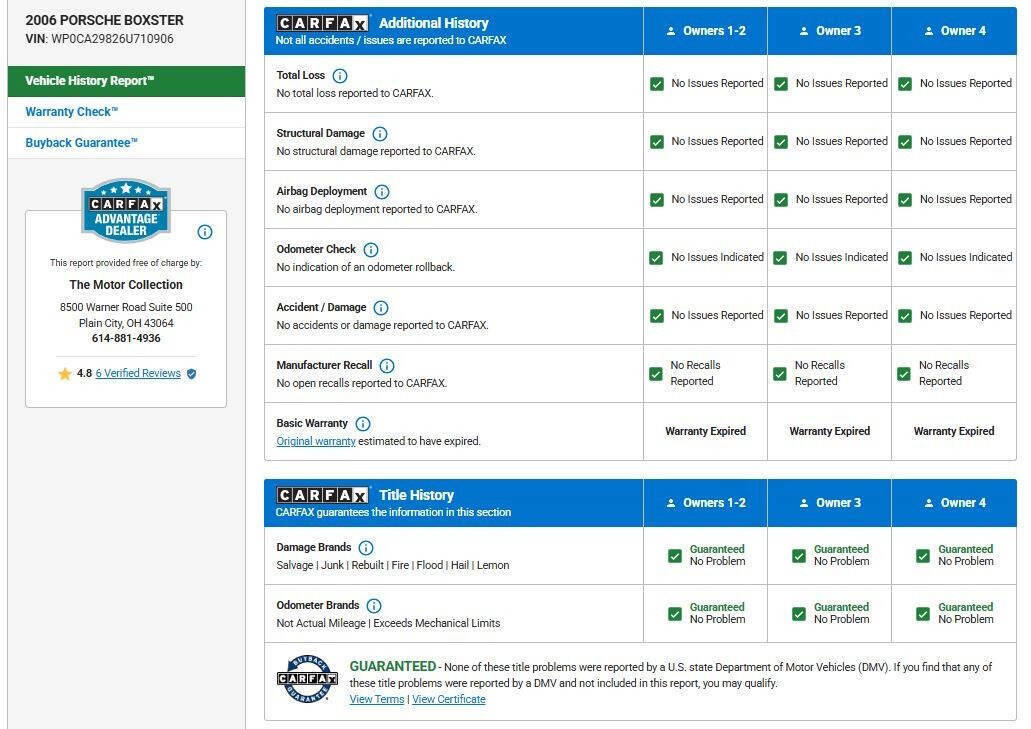Viewport: 1031px width, 729px height.
Task: Open the 6 Verified Reviews link
Action: pos(138,373)
